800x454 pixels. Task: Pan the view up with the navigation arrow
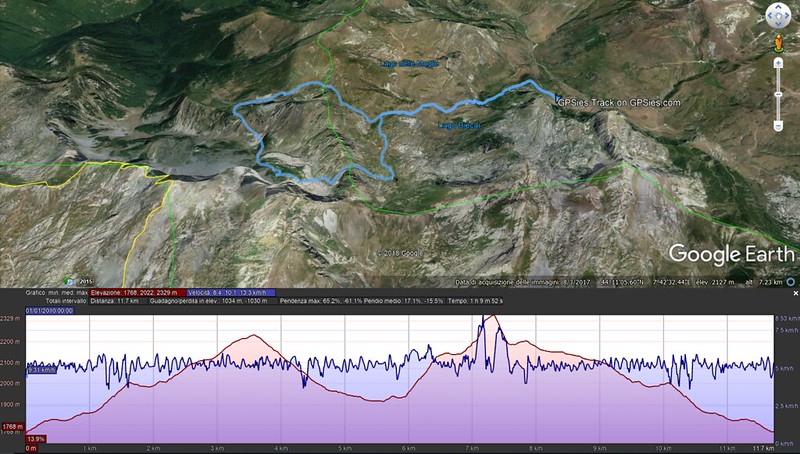[778, 8]
